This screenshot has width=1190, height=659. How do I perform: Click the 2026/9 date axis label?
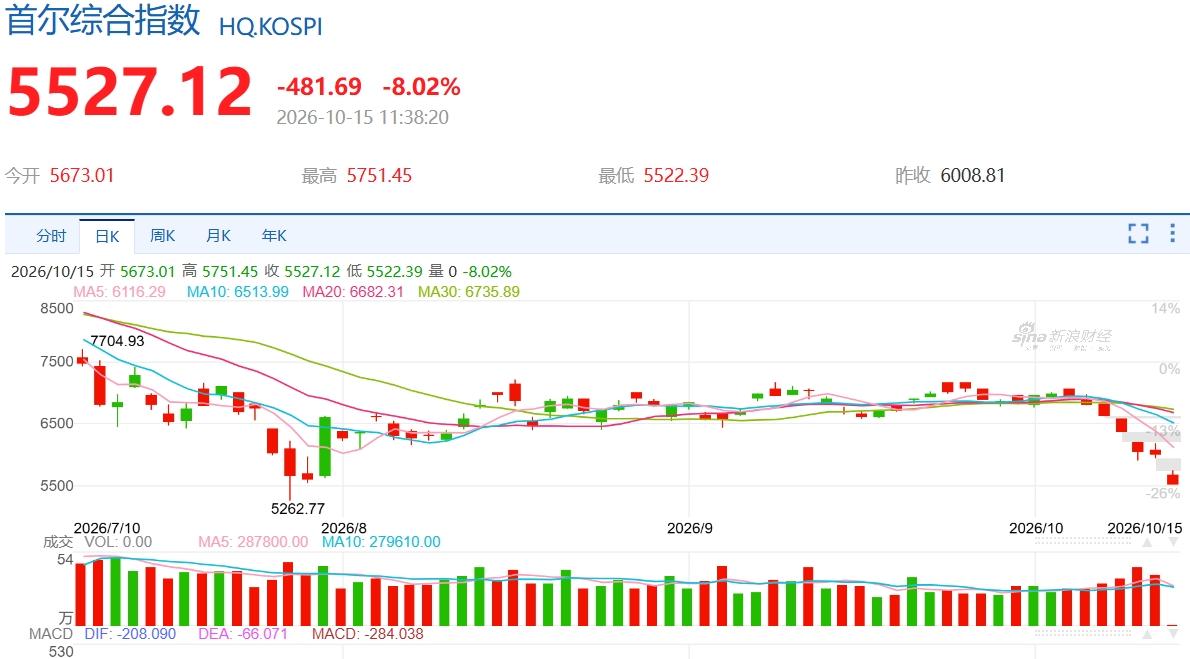tap(690, 528)
